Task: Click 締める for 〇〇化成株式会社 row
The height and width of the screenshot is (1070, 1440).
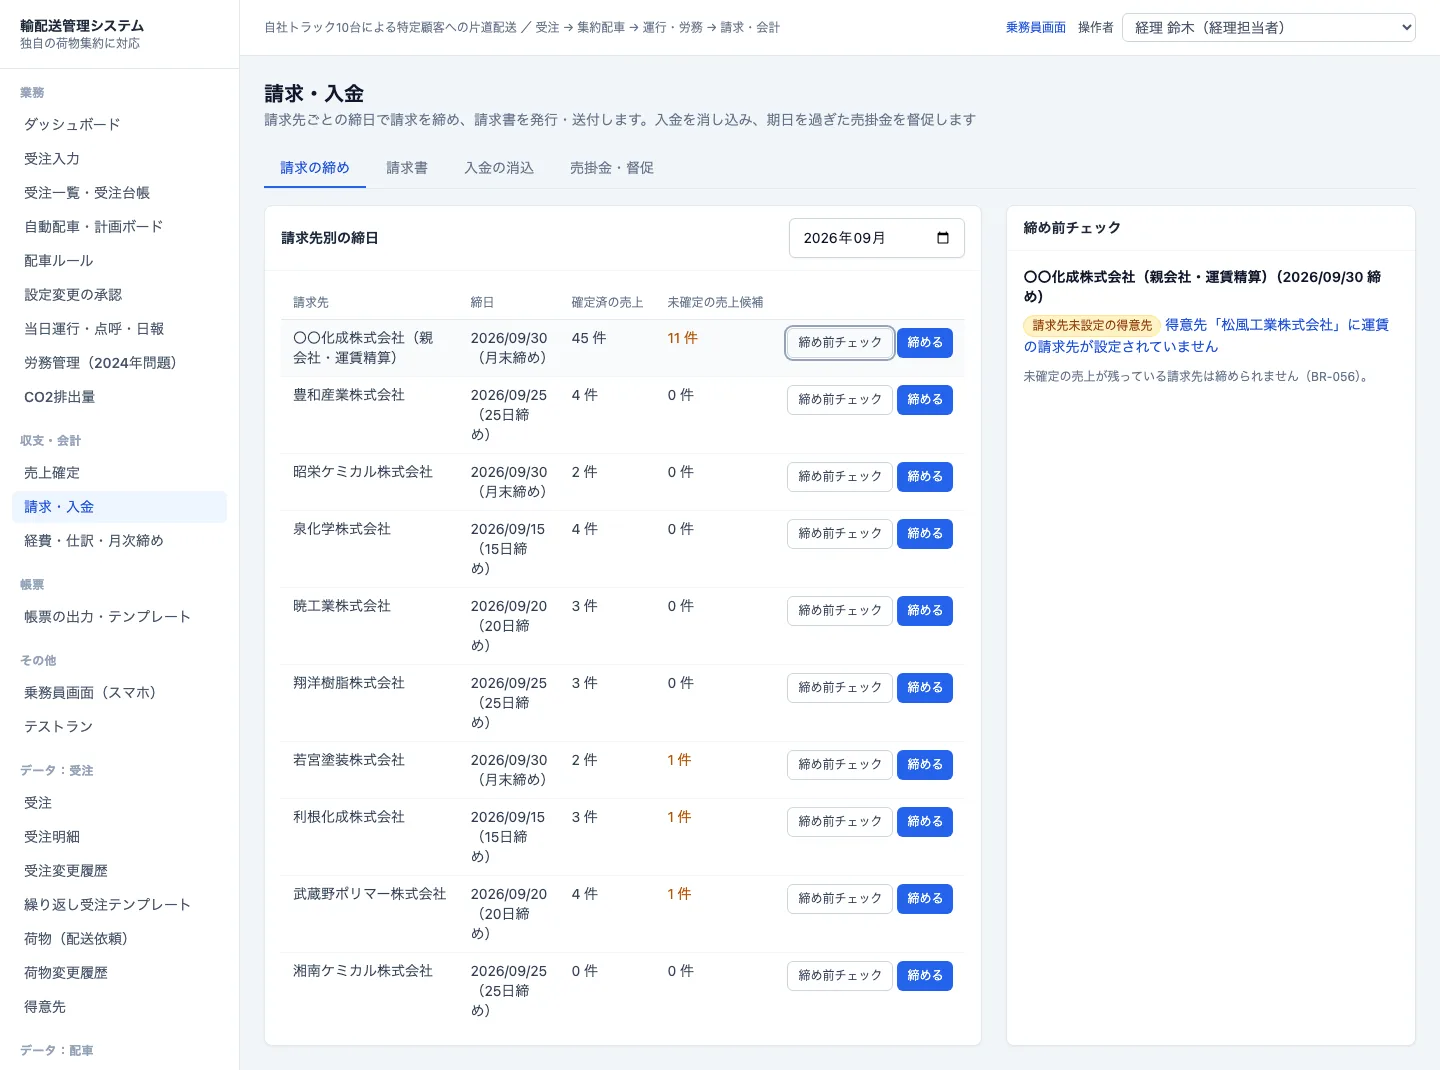Action: (x=925, y=343)
